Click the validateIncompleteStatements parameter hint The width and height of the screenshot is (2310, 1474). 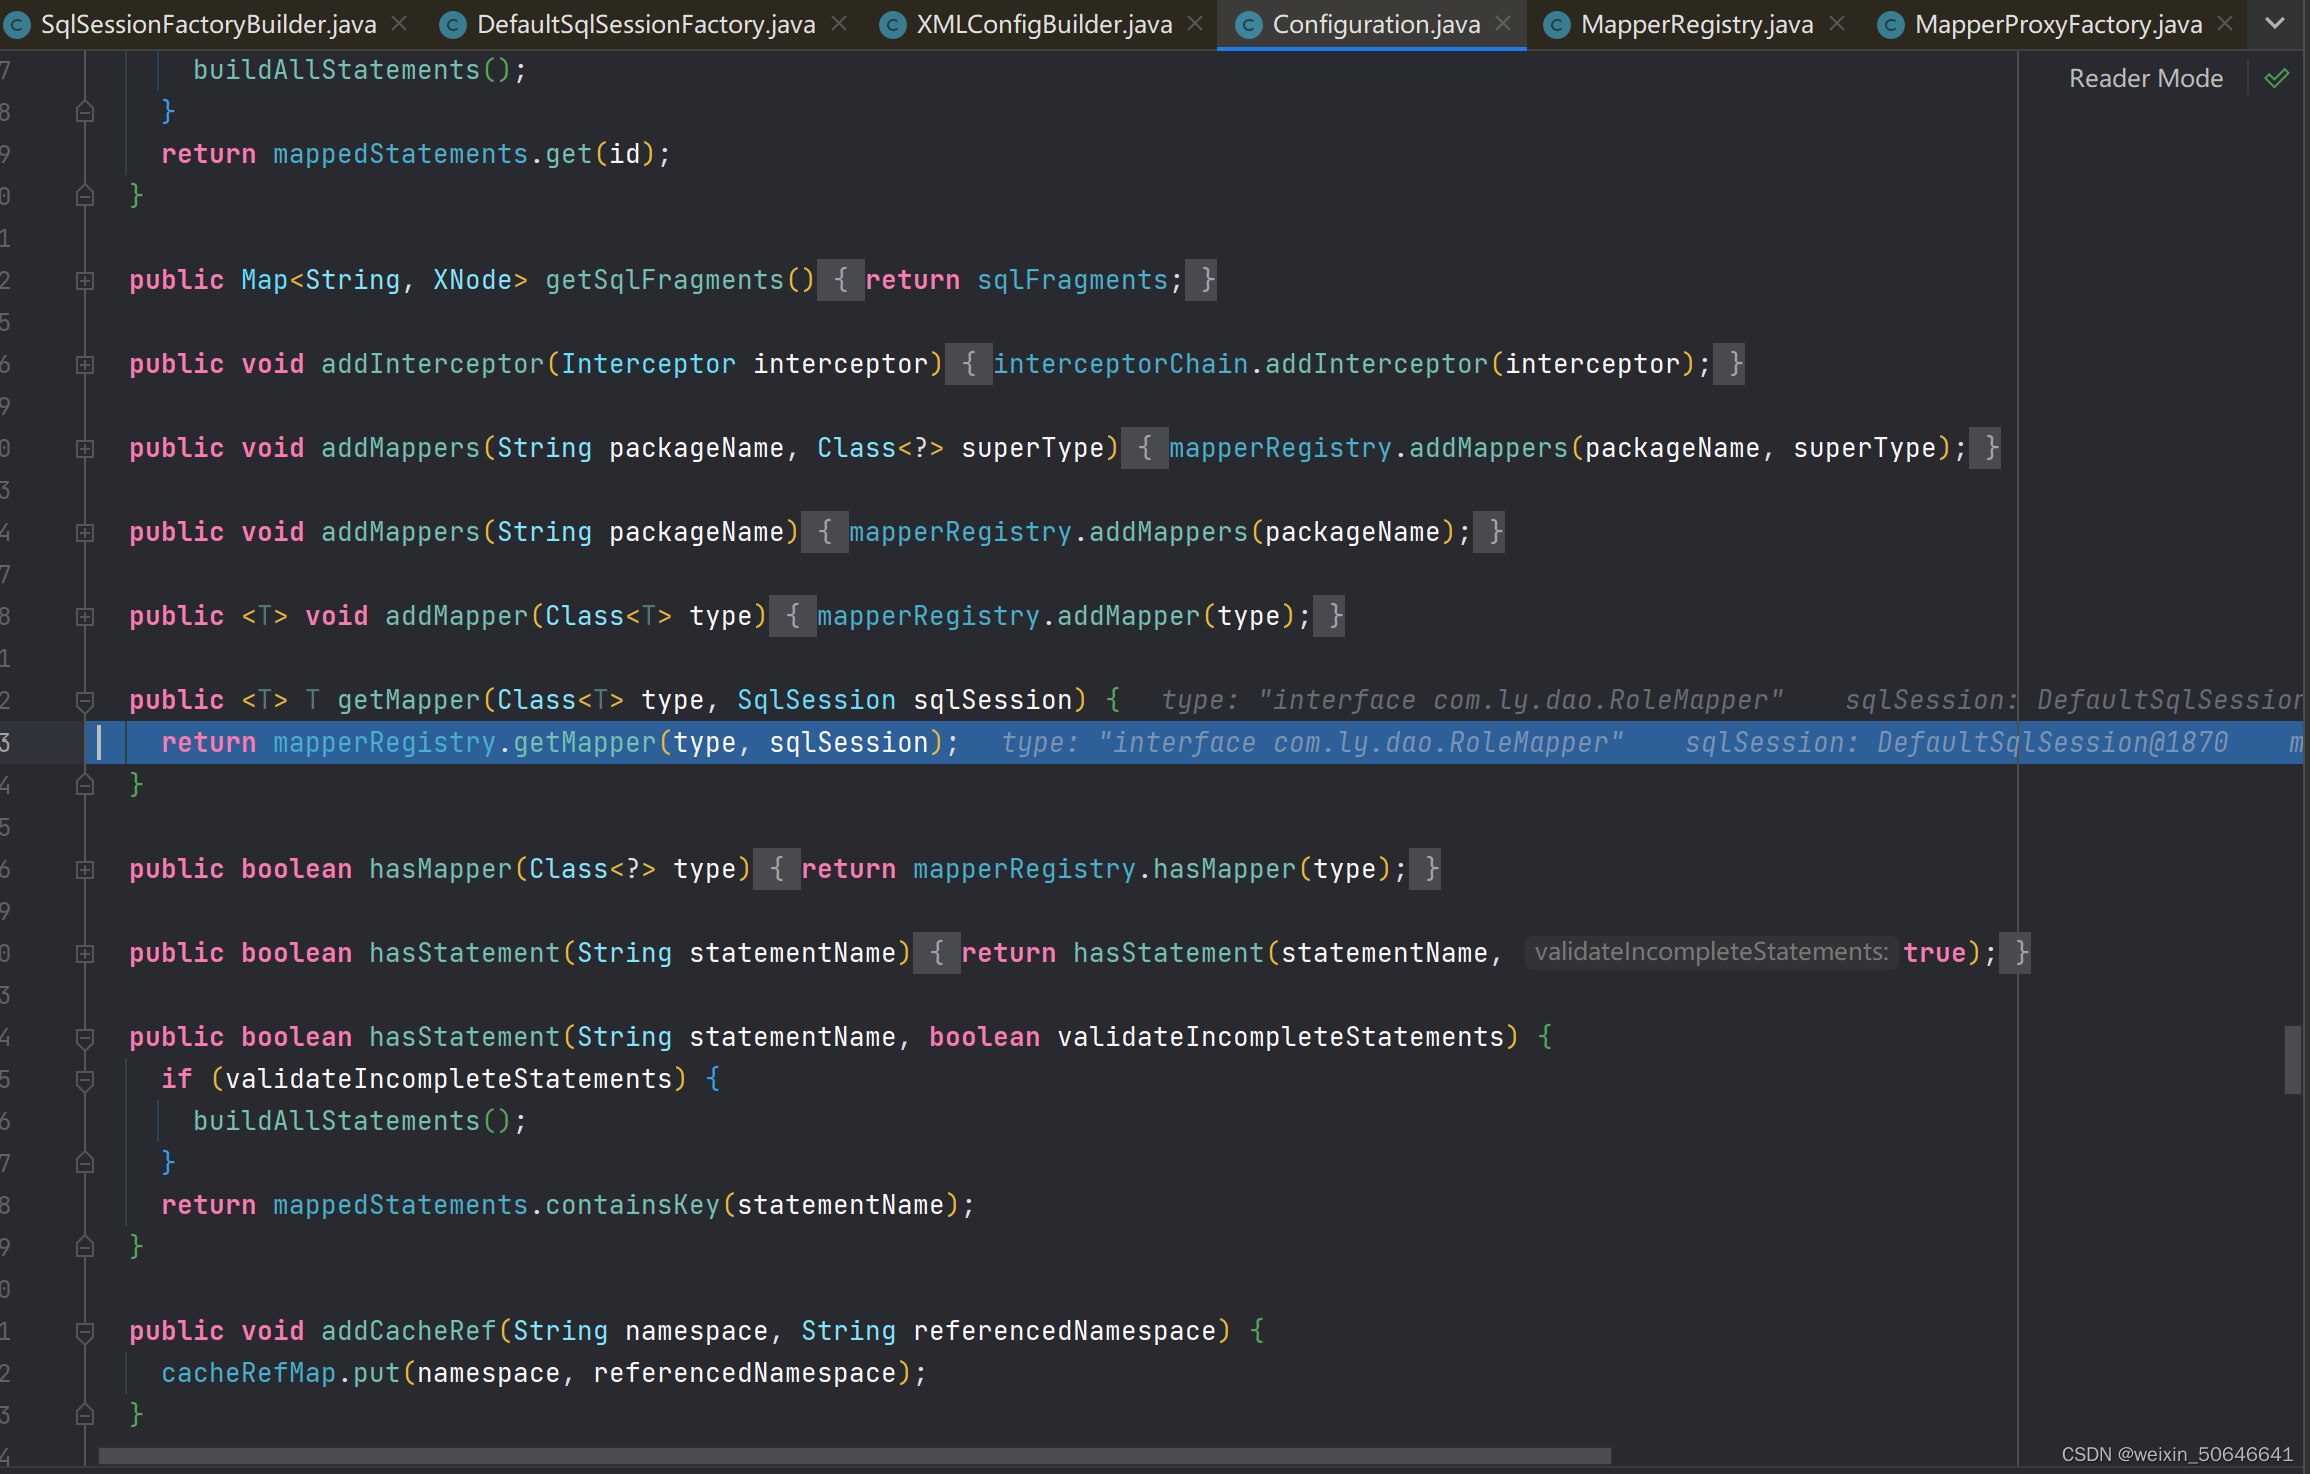(1710, 952)
